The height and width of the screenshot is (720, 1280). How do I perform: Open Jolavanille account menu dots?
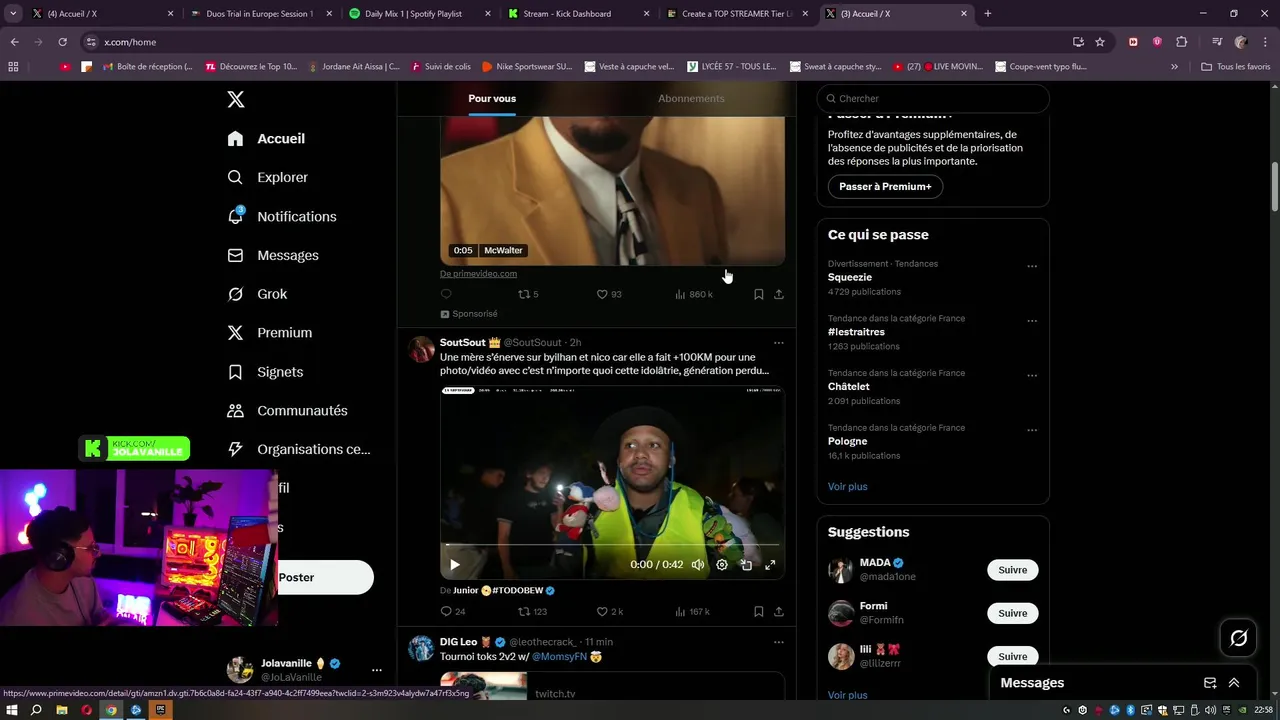click(x=376, y=670)
